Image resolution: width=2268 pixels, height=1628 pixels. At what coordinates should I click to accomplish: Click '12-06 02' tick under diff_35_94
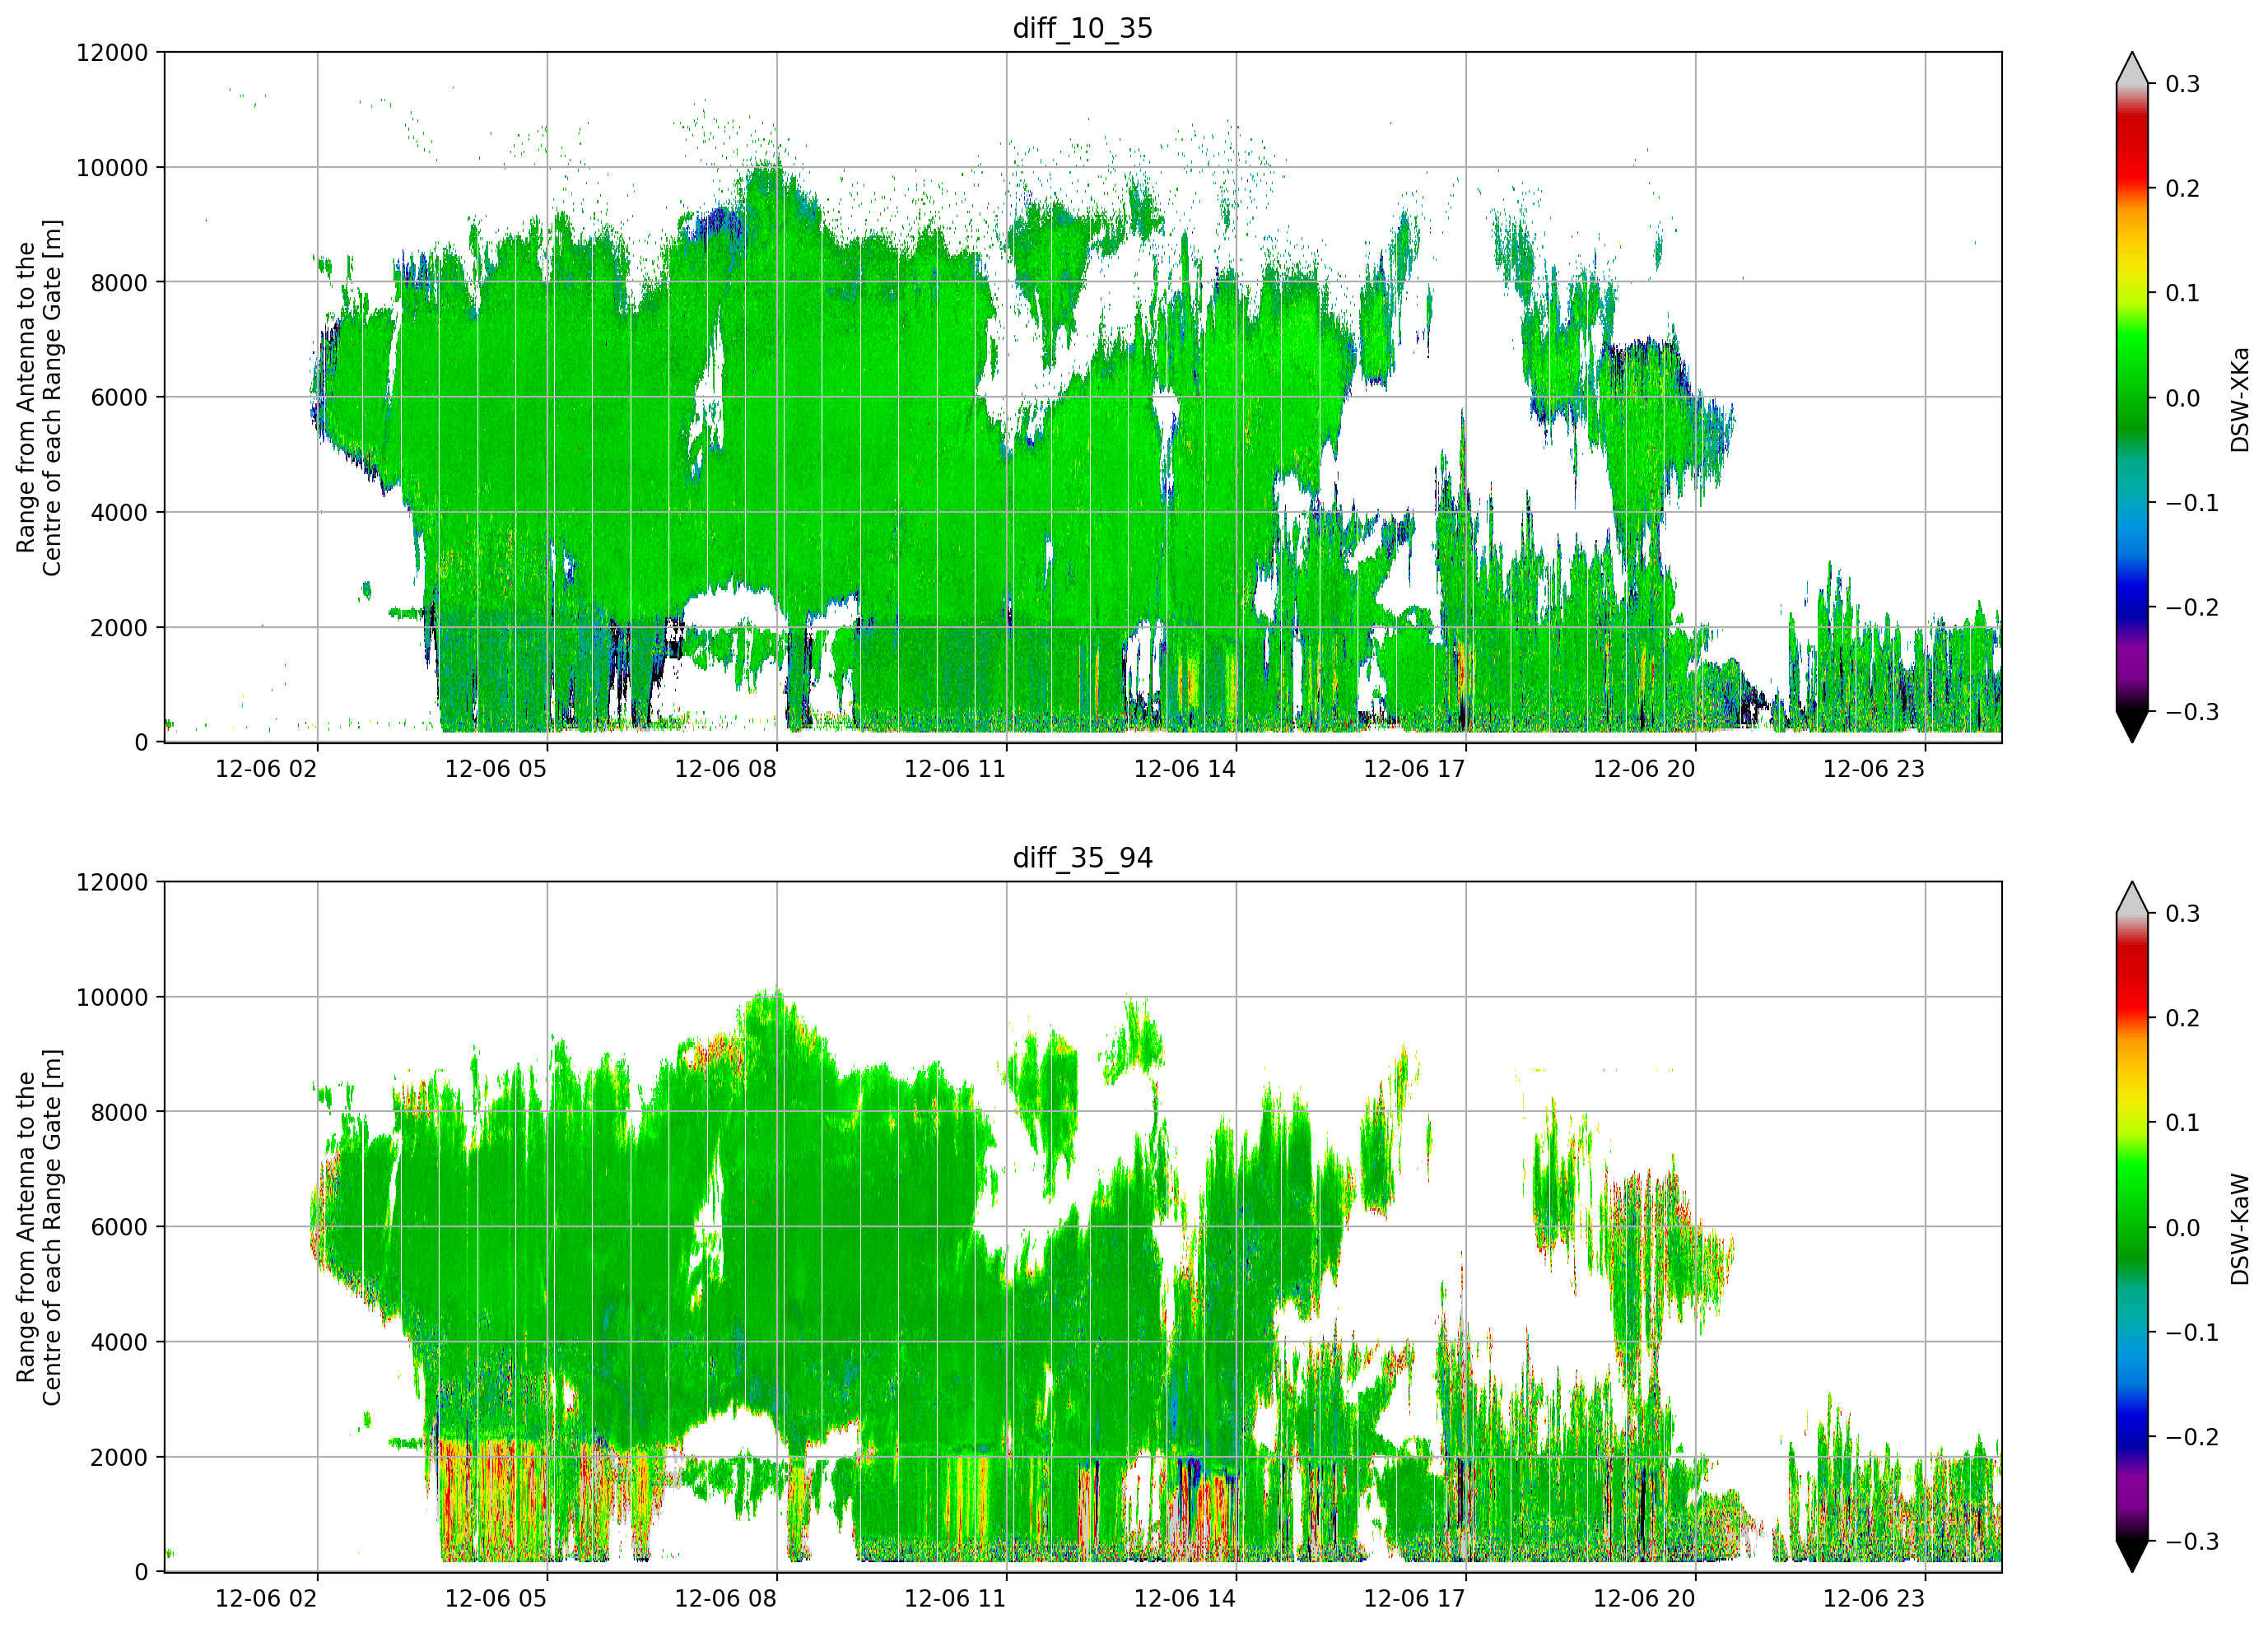266,1599
